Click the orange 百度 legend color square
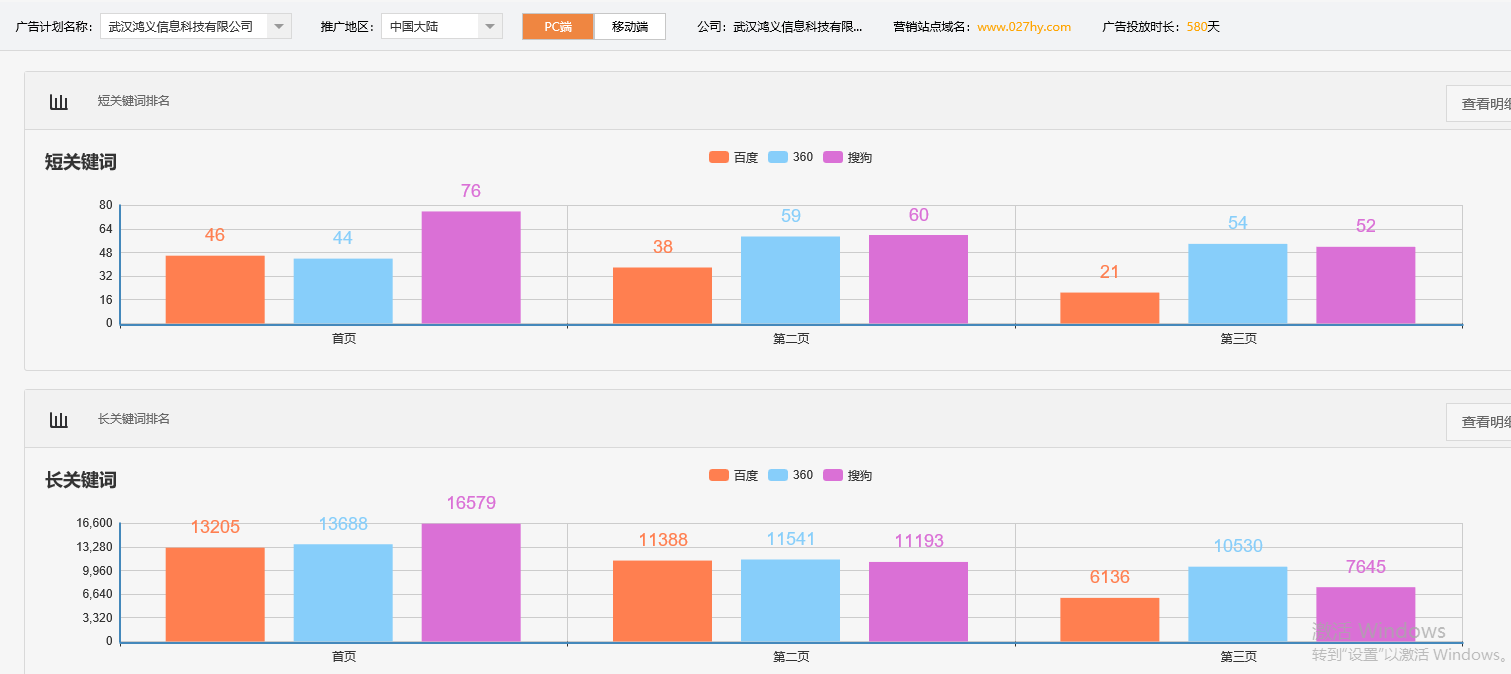 click(x=719, y=156)
